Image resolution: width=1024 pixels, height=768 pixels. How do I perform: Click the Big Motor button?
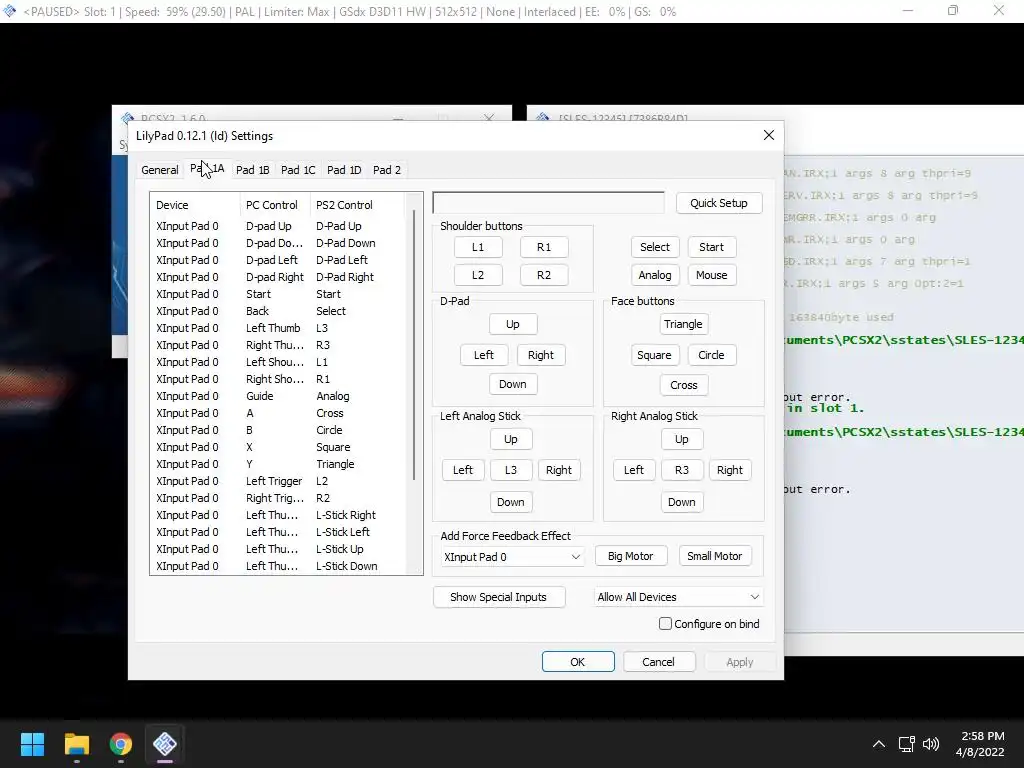(631, 556)
